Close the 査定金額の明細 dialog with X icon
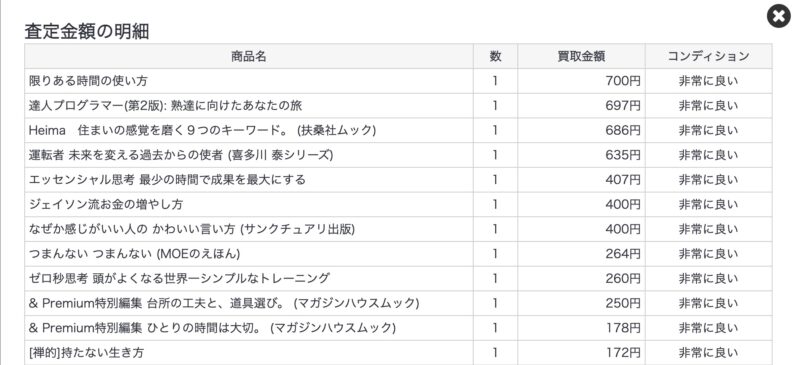 (779, 16)
